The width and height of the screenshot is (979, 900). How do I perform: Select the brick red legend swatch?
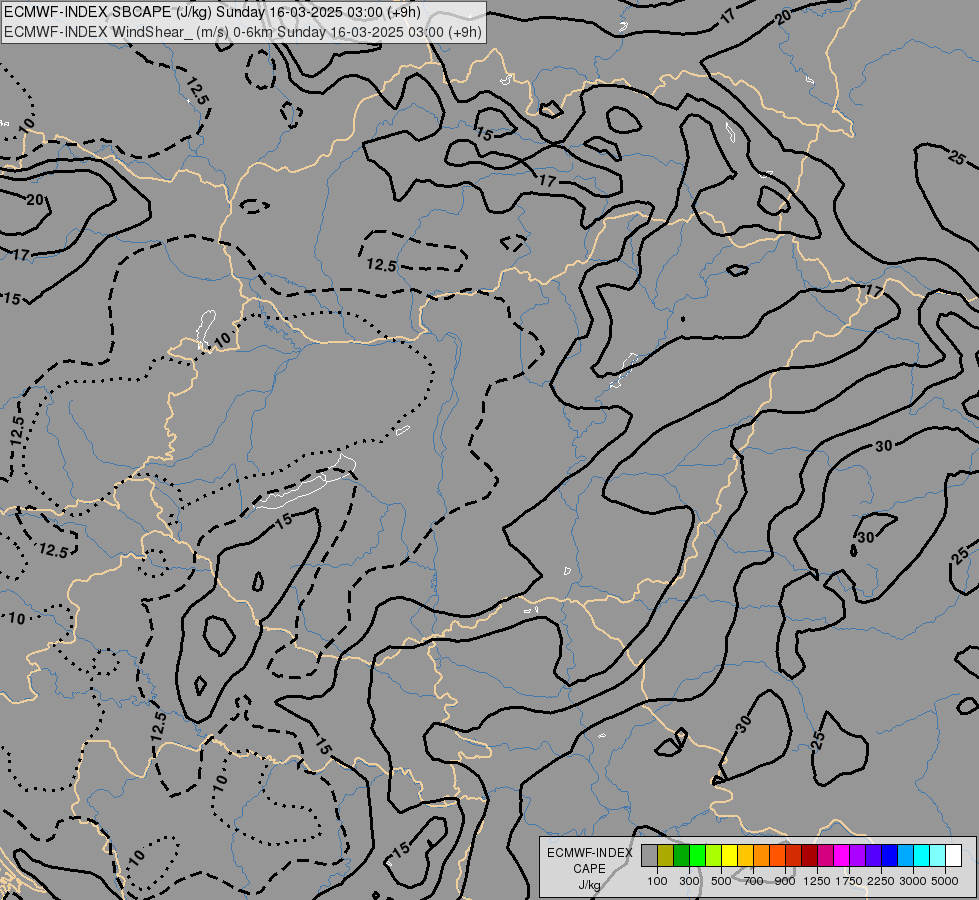coord(794,855)
